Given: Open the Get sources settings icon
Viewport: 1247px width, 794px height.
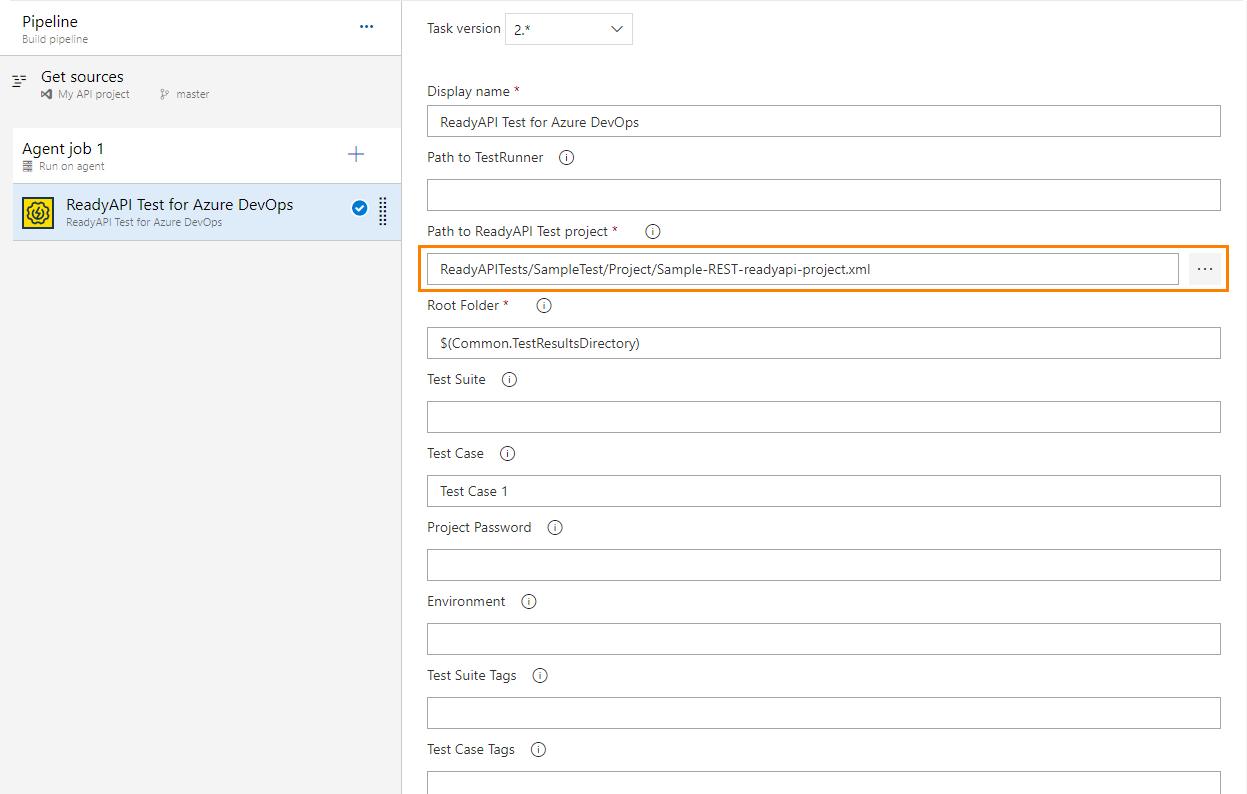Looking at the screenshot, I should (18, 77).
